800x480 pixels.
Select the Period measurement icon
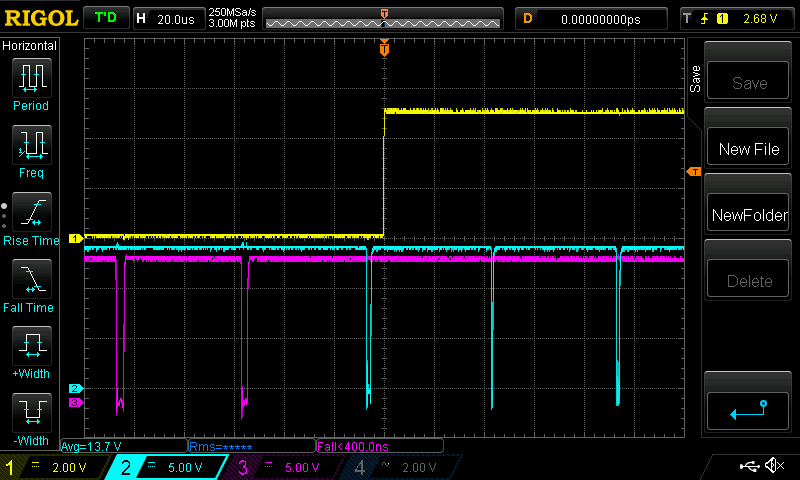pos(31,78)
